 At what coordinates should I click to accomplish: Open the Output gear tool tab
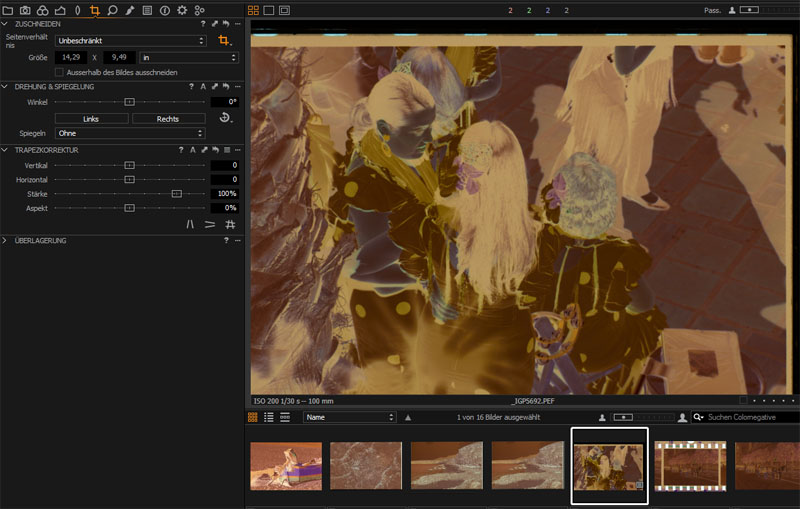(182, 10)
